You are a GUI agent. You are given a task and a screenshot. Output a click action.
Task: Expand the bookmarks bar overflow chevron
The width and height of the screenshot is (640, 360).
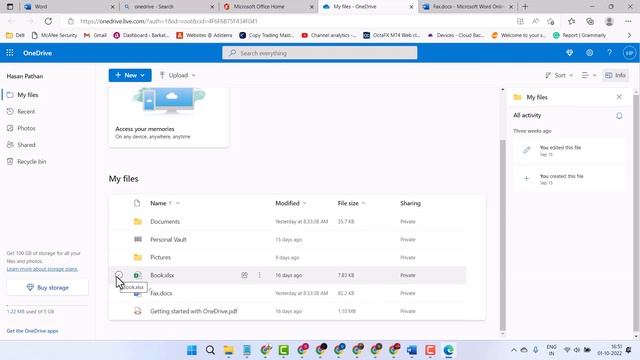629,36
